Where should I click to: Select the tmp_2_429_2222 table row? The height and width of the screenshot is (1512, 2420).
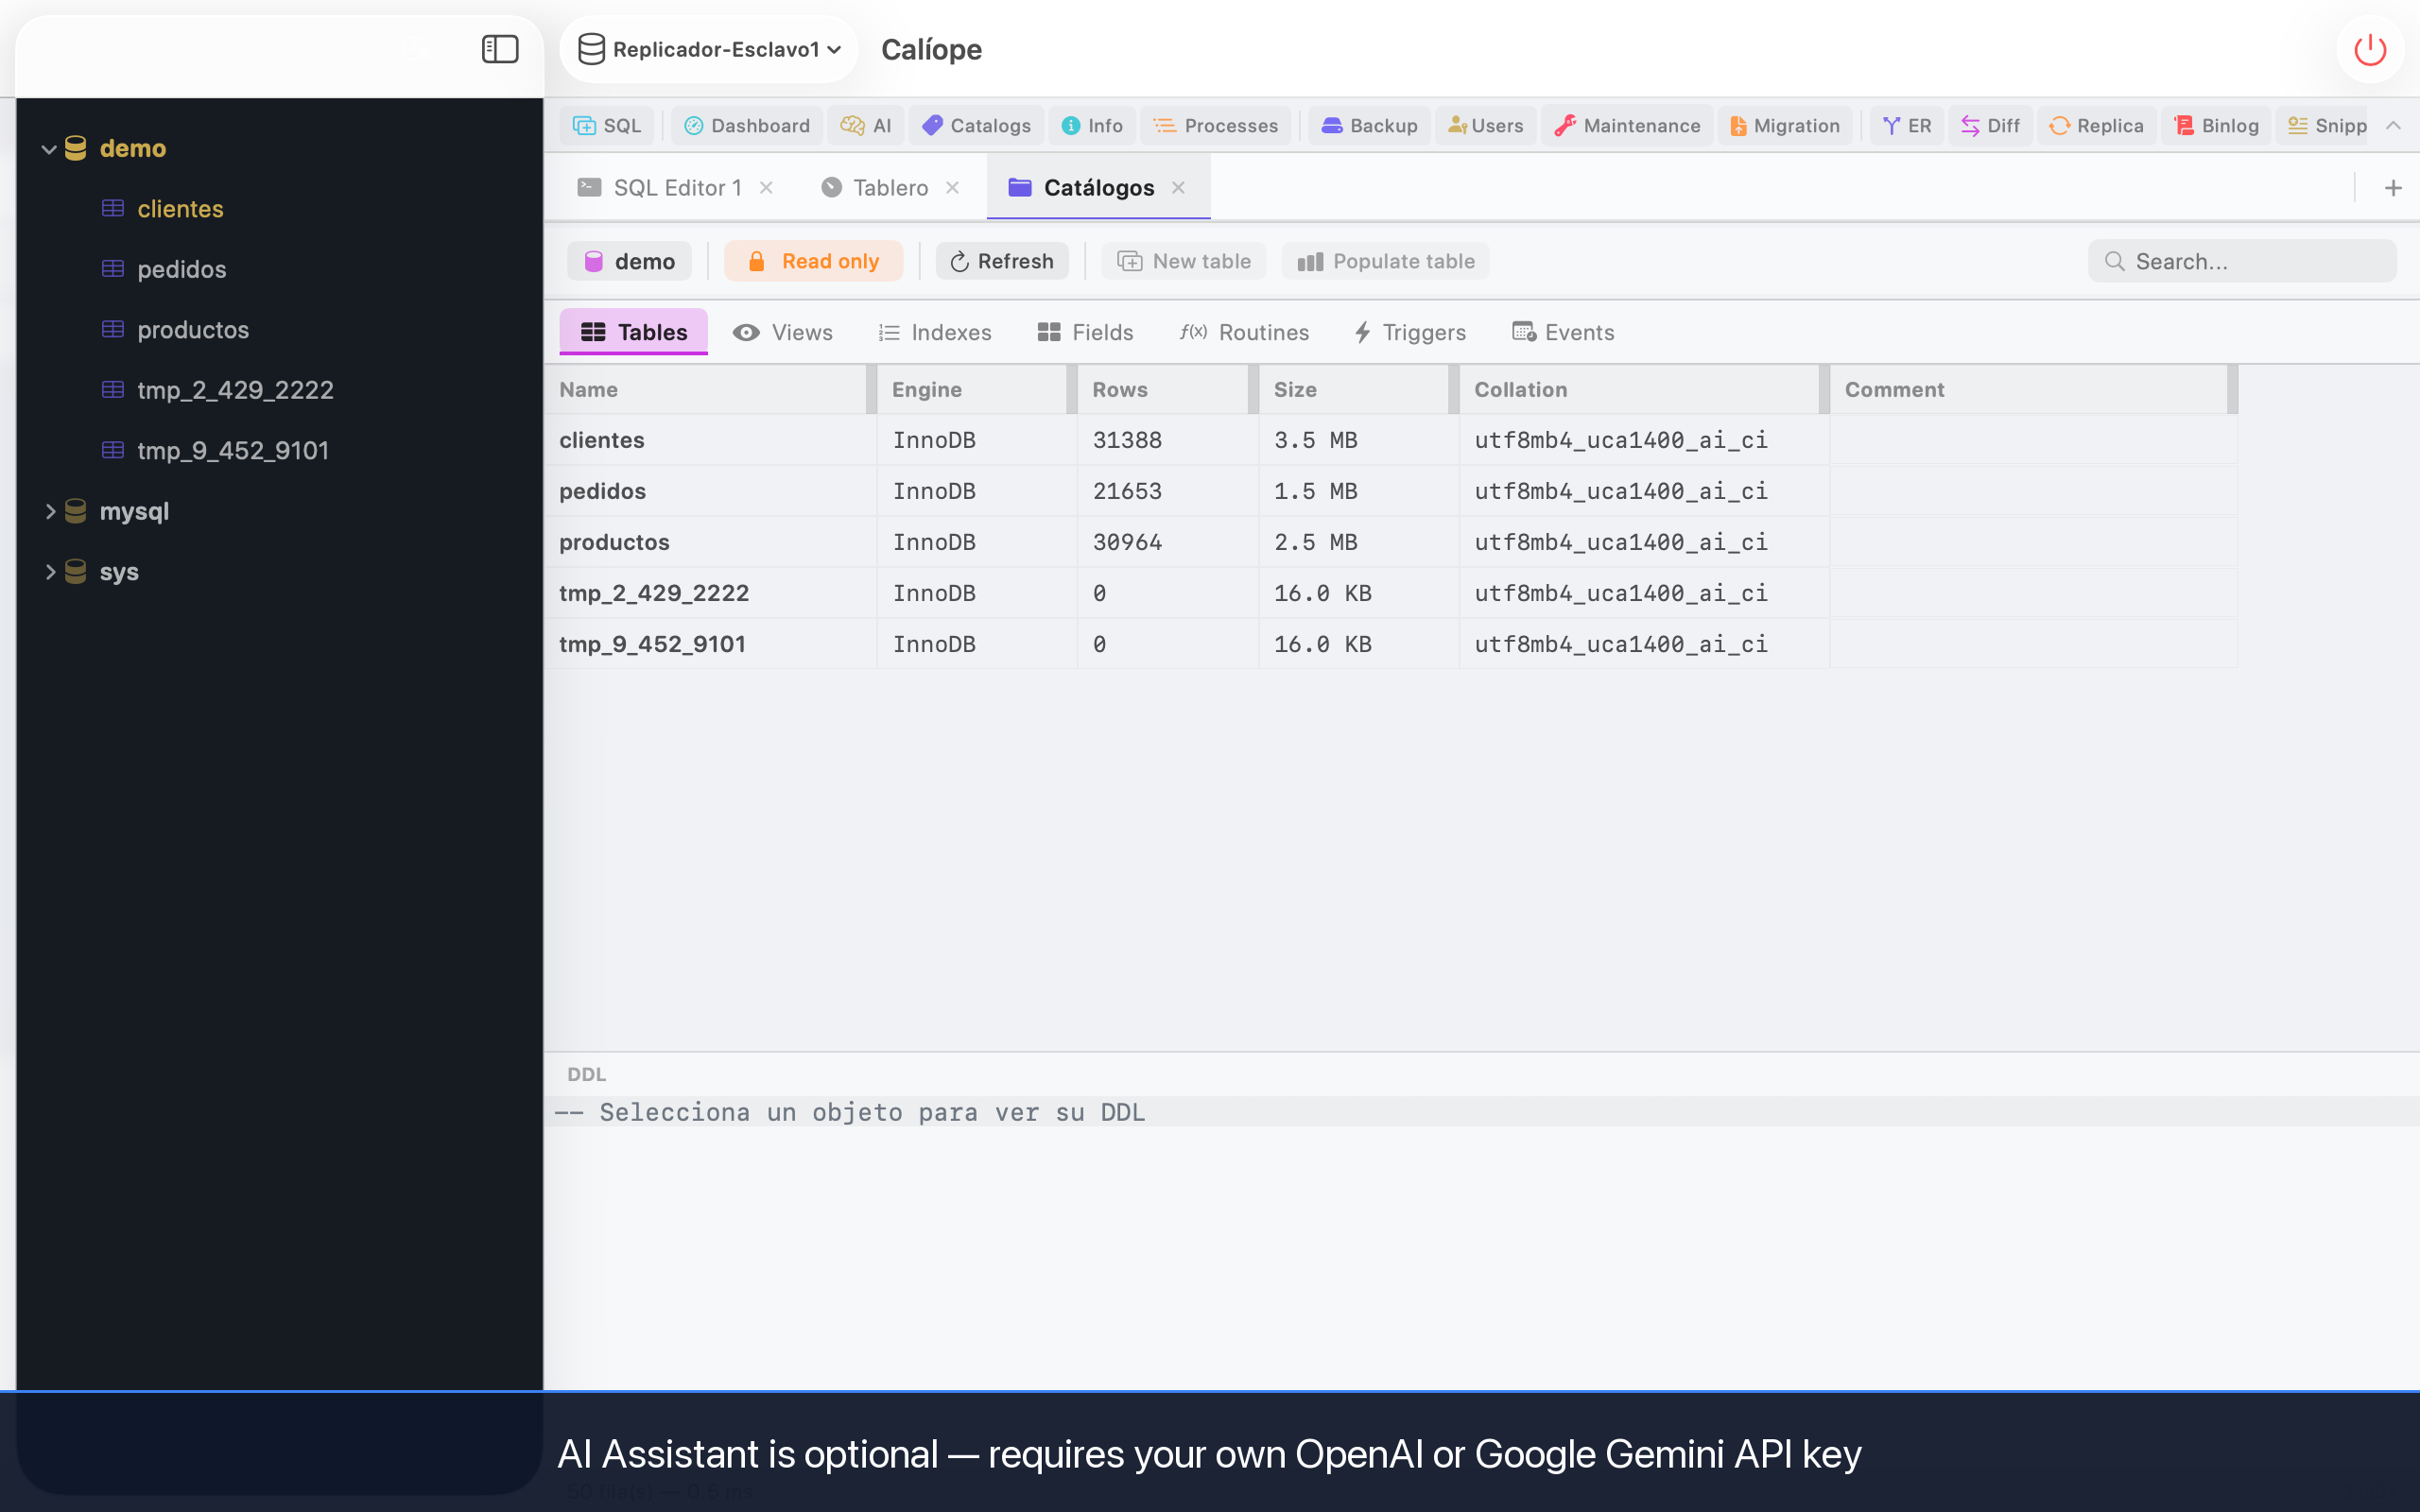[x=1391, y=593]
